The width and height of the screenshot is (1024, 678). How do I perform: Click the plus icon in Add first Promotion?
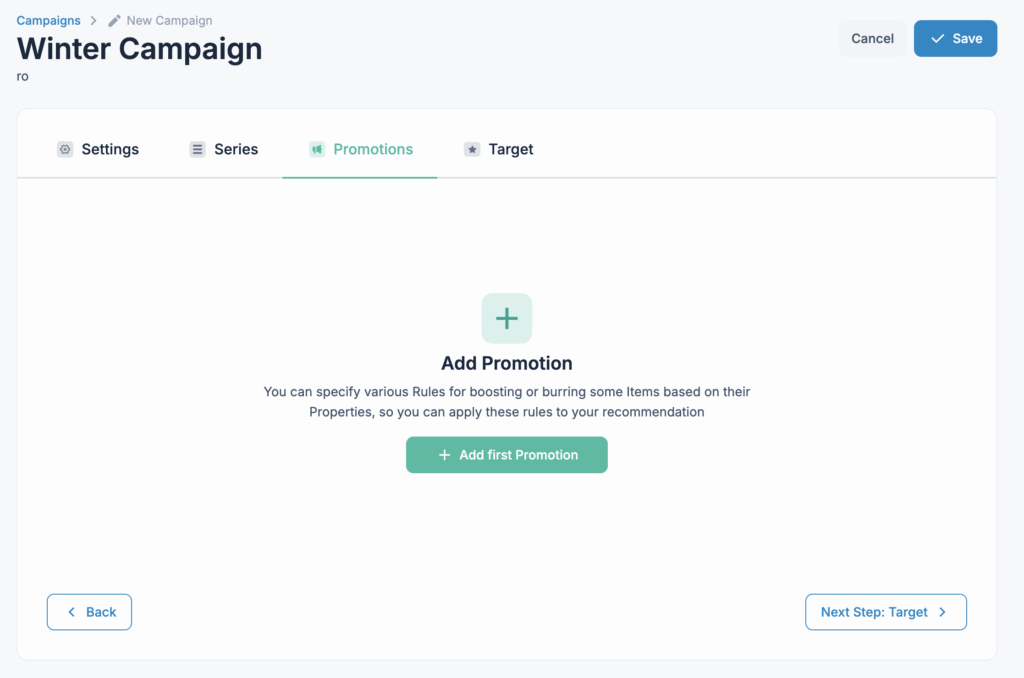tap(445, 455)
